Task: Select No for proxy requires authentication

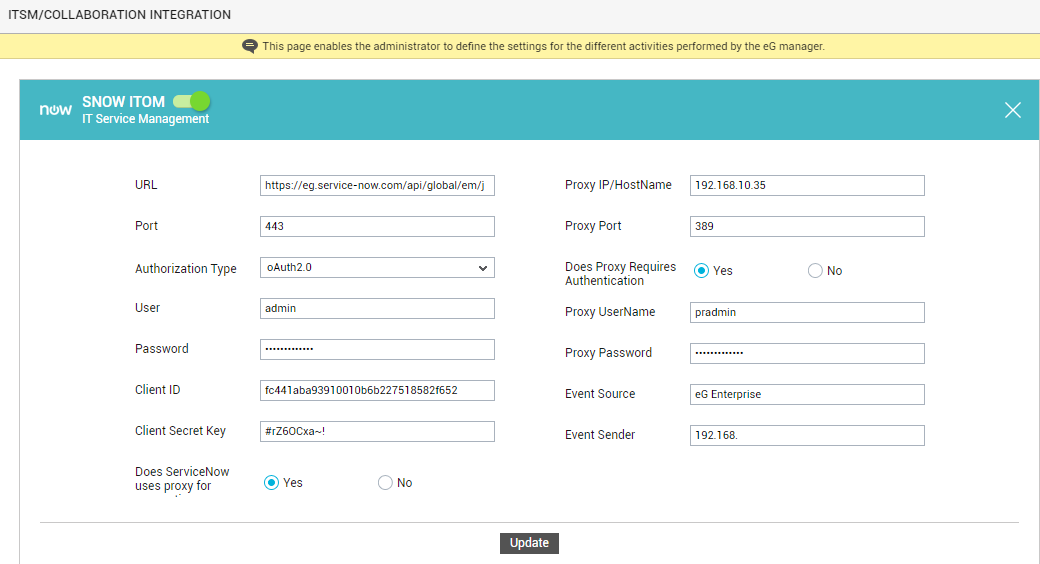Action: (815, 271)
